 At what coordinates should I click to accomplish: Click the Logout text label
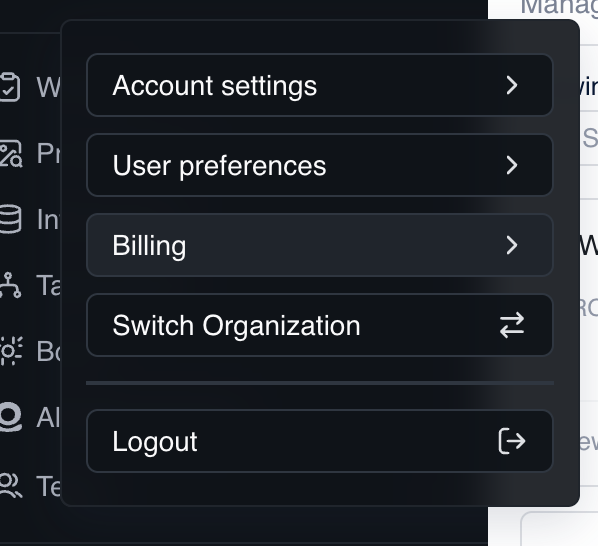coord(155,442)
